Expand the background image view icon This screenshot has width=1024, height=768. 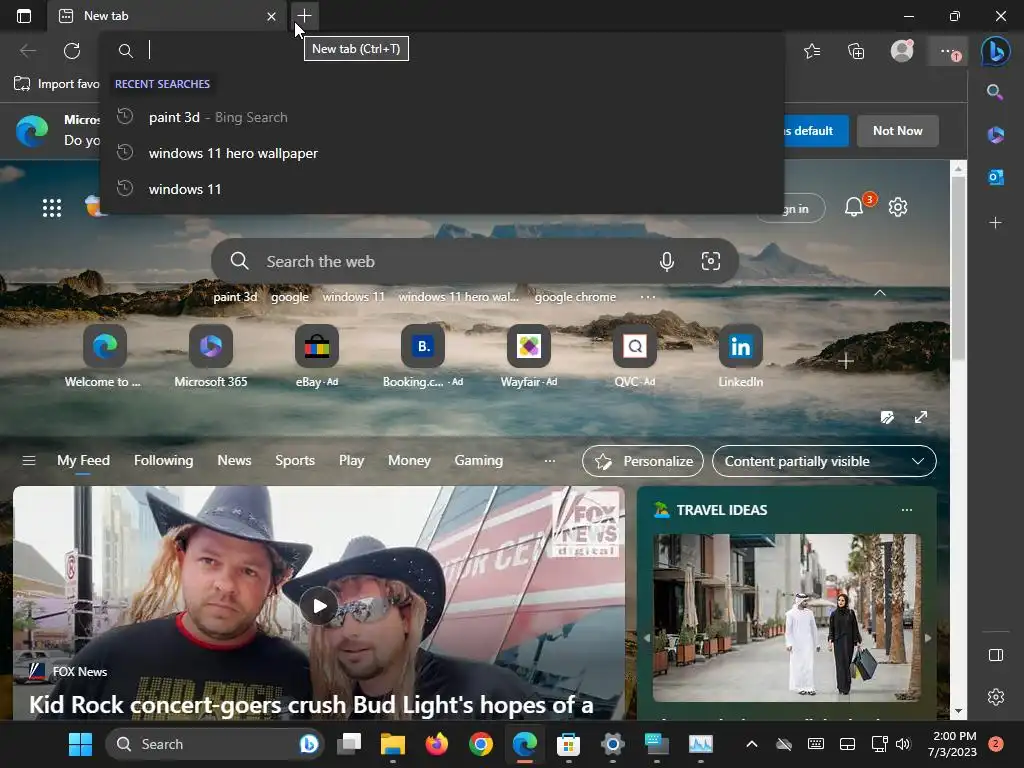tap(921, 417)
